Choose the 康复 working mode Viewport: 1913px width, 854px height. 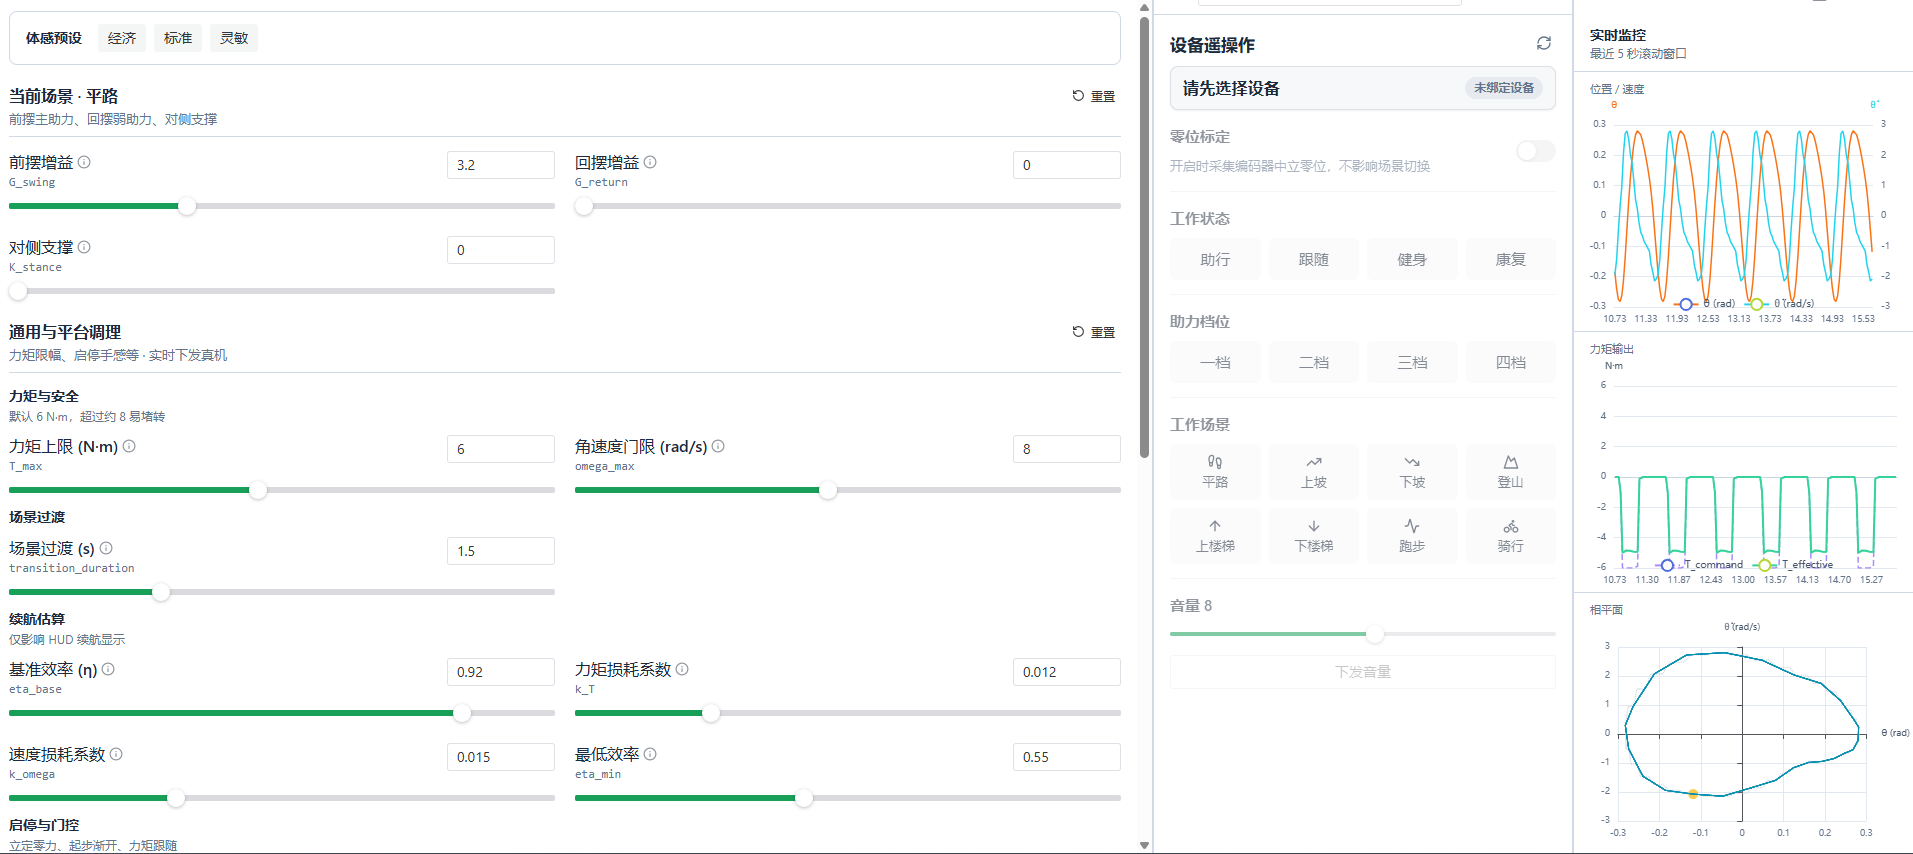1510,259
